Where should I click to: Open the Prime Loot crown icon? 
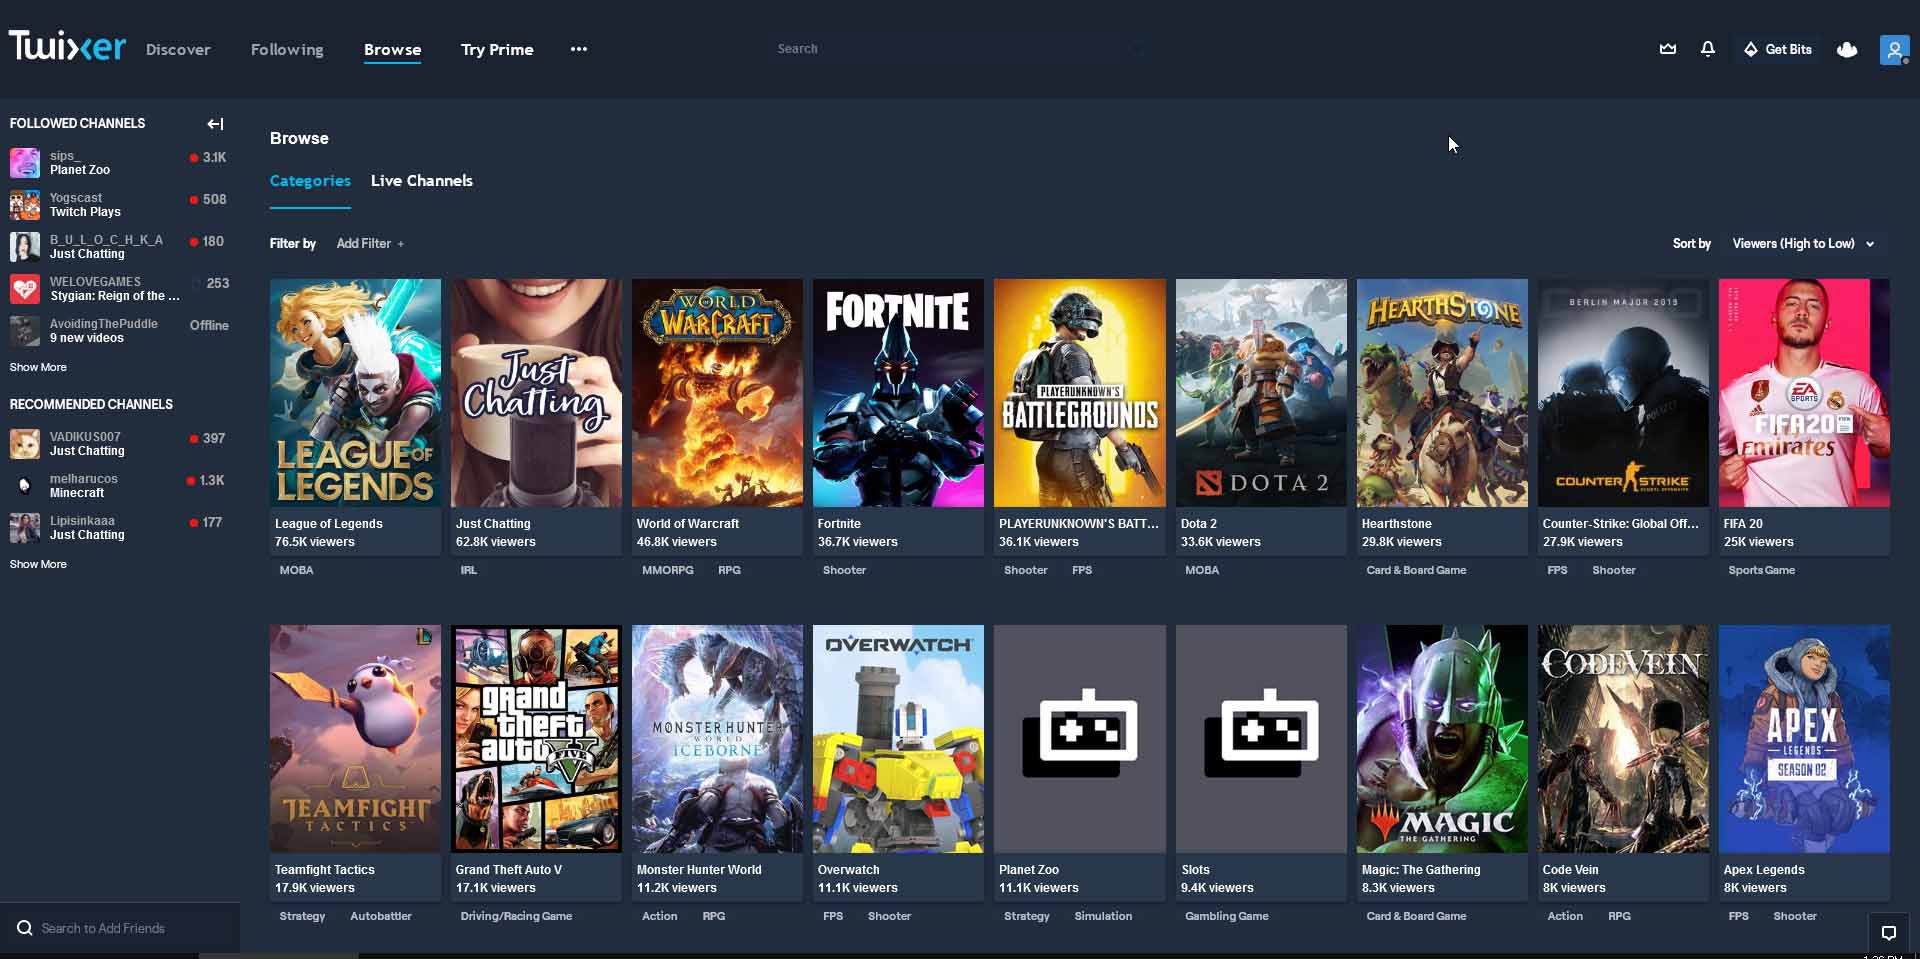point(1667,49)
